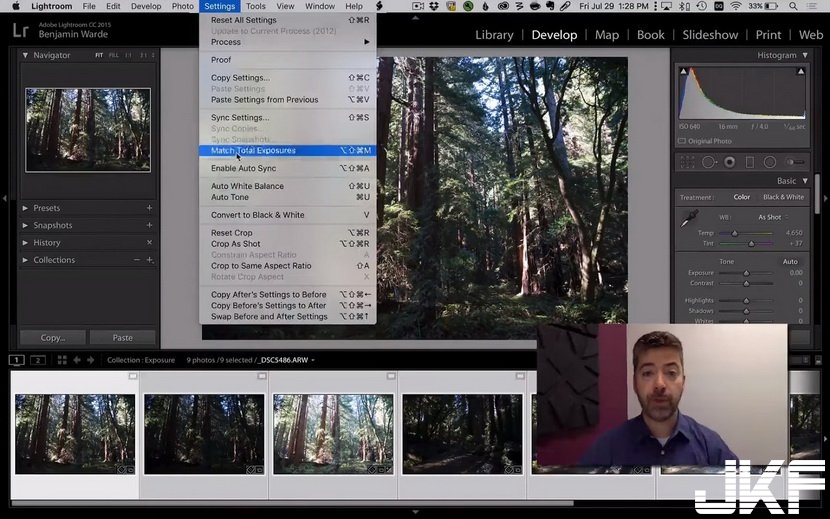Open the Spotlight search icon

pos(793,6)
